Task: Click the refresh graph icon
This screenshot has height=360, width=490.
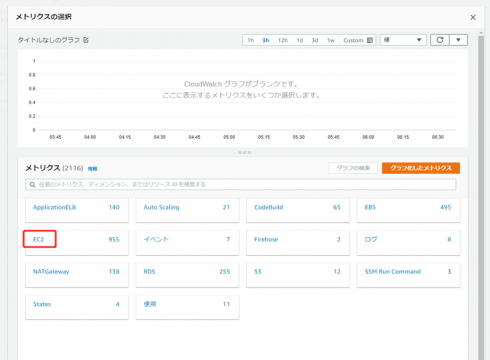Action: [x=440, y=40]
